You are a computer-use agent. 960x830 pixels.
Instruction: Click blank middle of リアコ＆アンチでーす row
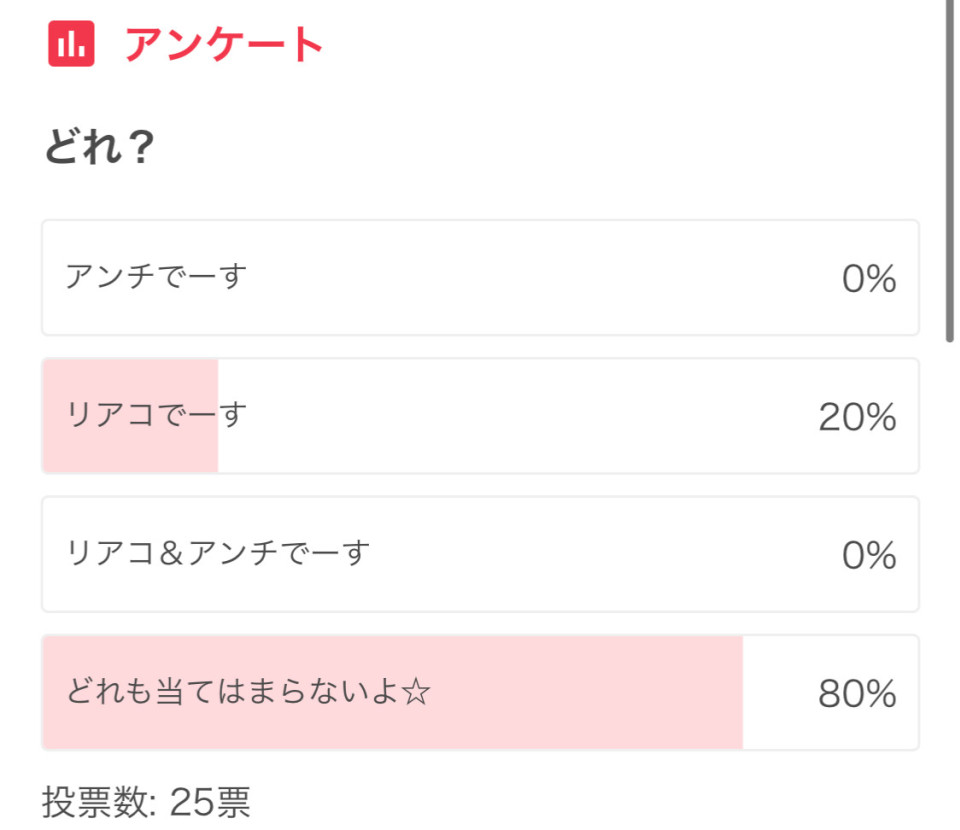600,554
